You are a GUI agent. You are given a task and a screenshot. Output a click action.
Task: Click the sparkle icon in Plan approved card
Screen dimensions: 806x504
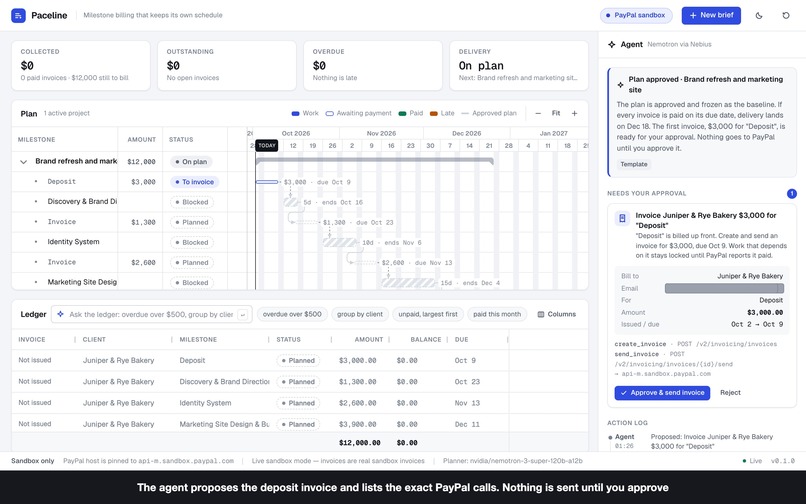[620, 85]
